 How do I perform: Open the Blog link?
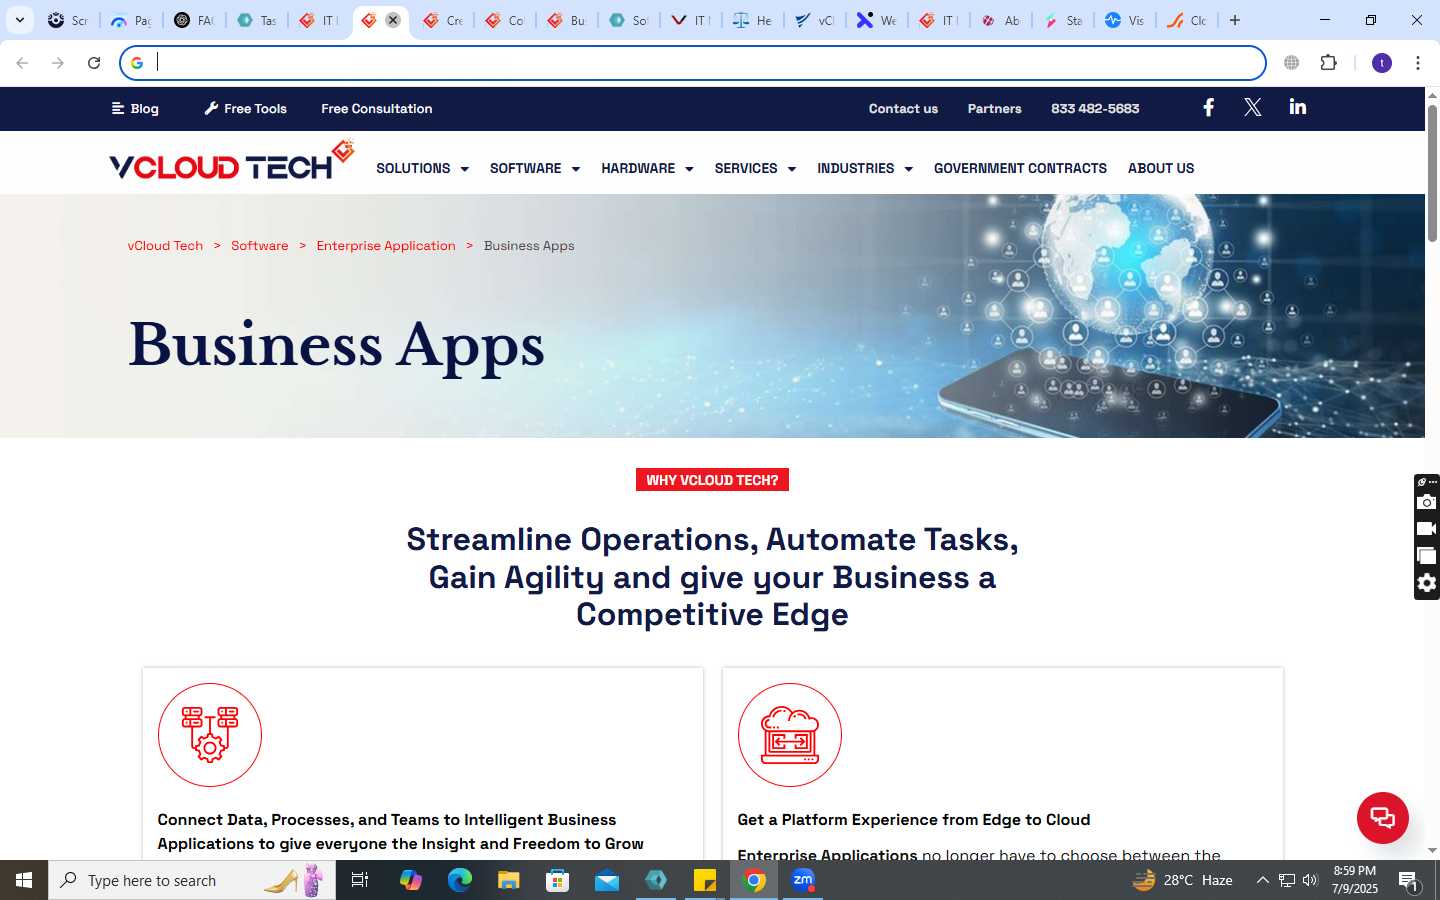(x=135, y=108)
